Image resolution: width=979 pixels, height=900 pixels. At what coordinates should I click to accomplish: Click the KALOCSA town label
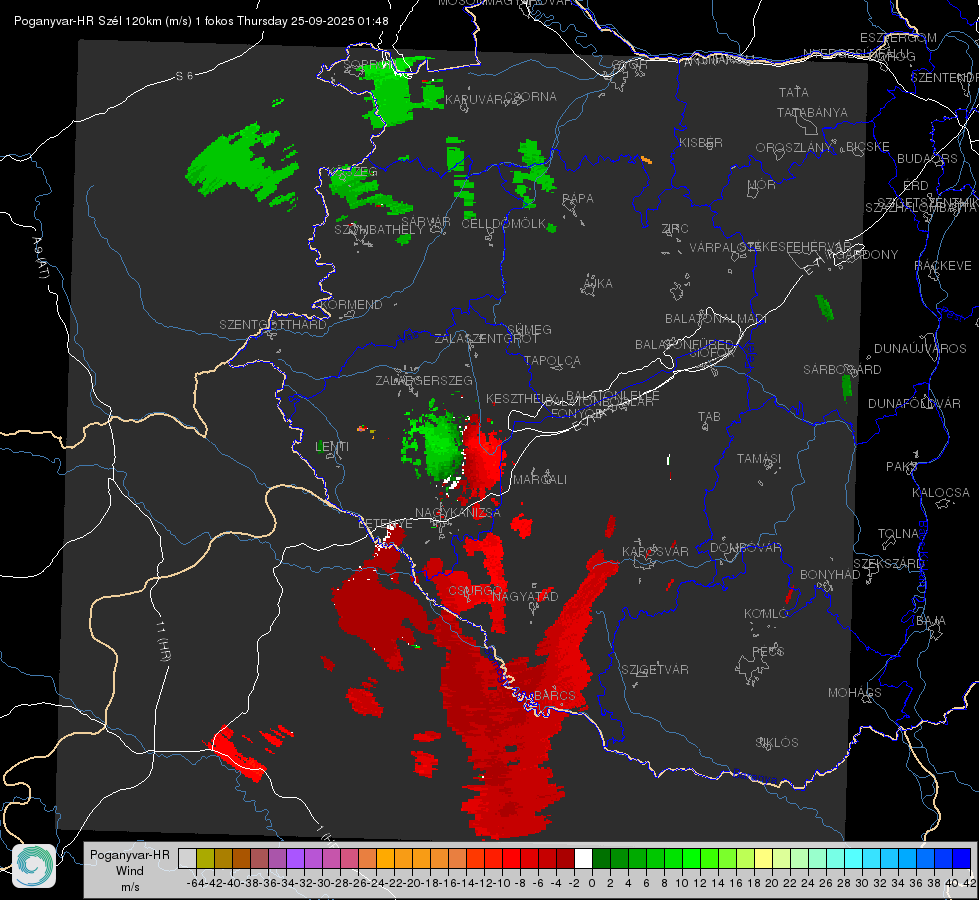941,493
